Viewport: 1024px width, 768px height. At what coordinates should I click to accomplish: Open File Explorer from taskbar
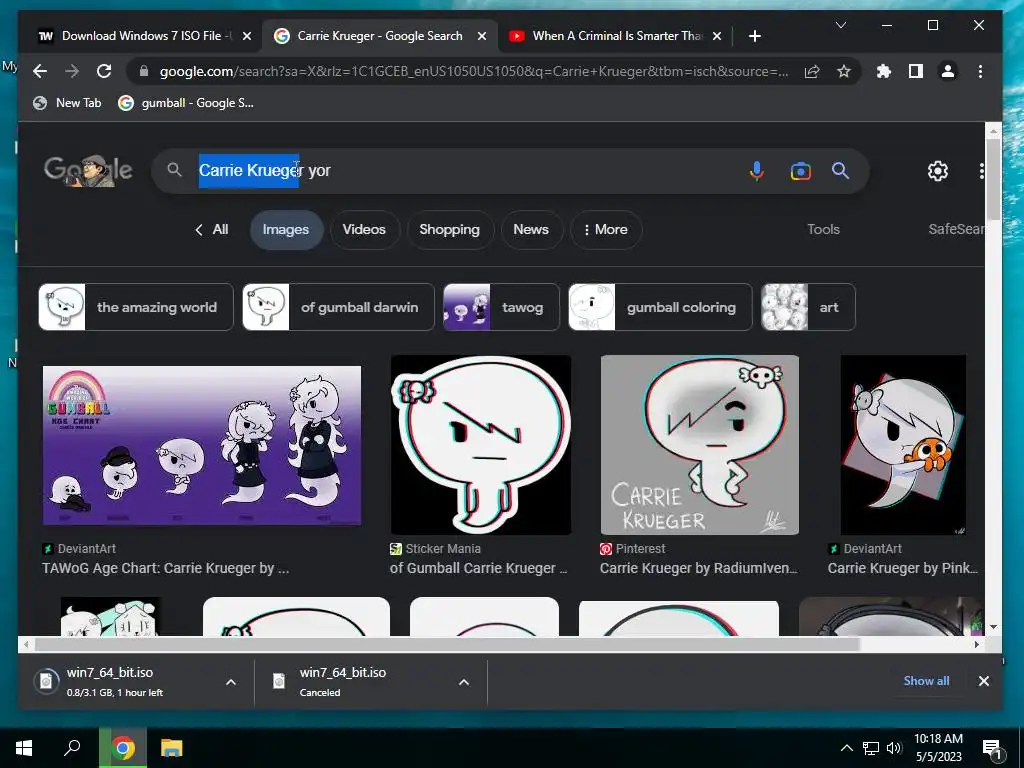172,748
